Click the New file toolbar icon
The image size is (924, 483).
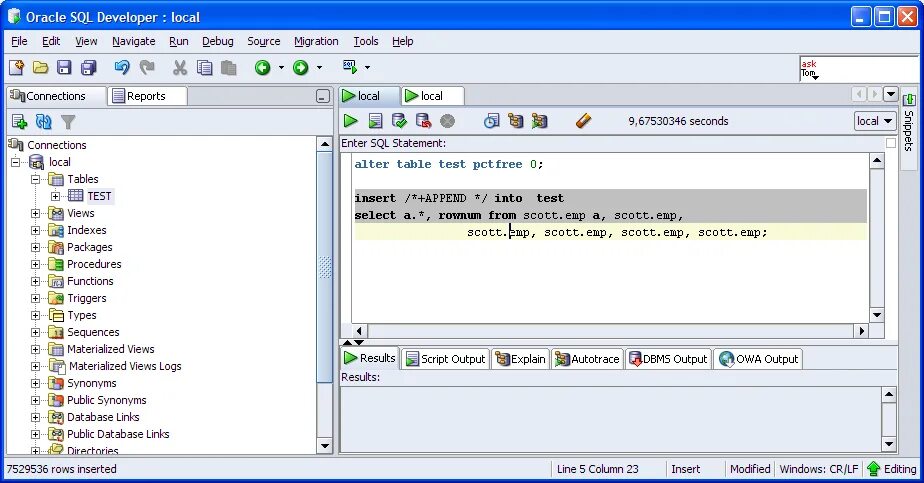point(16,67)
